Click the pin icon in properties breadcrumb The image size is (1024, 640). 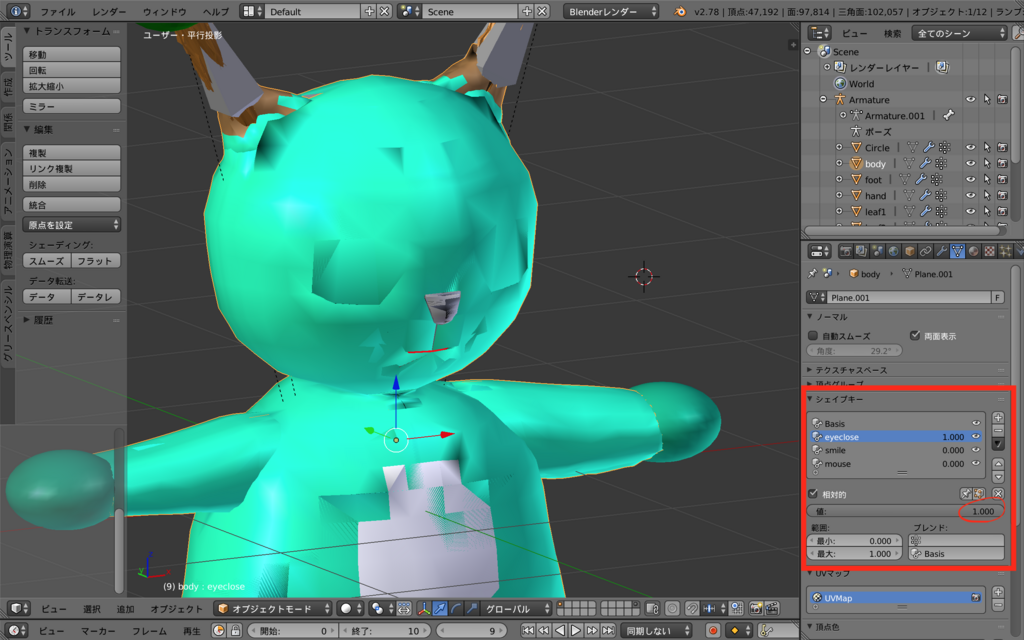[x=812, y=274]
